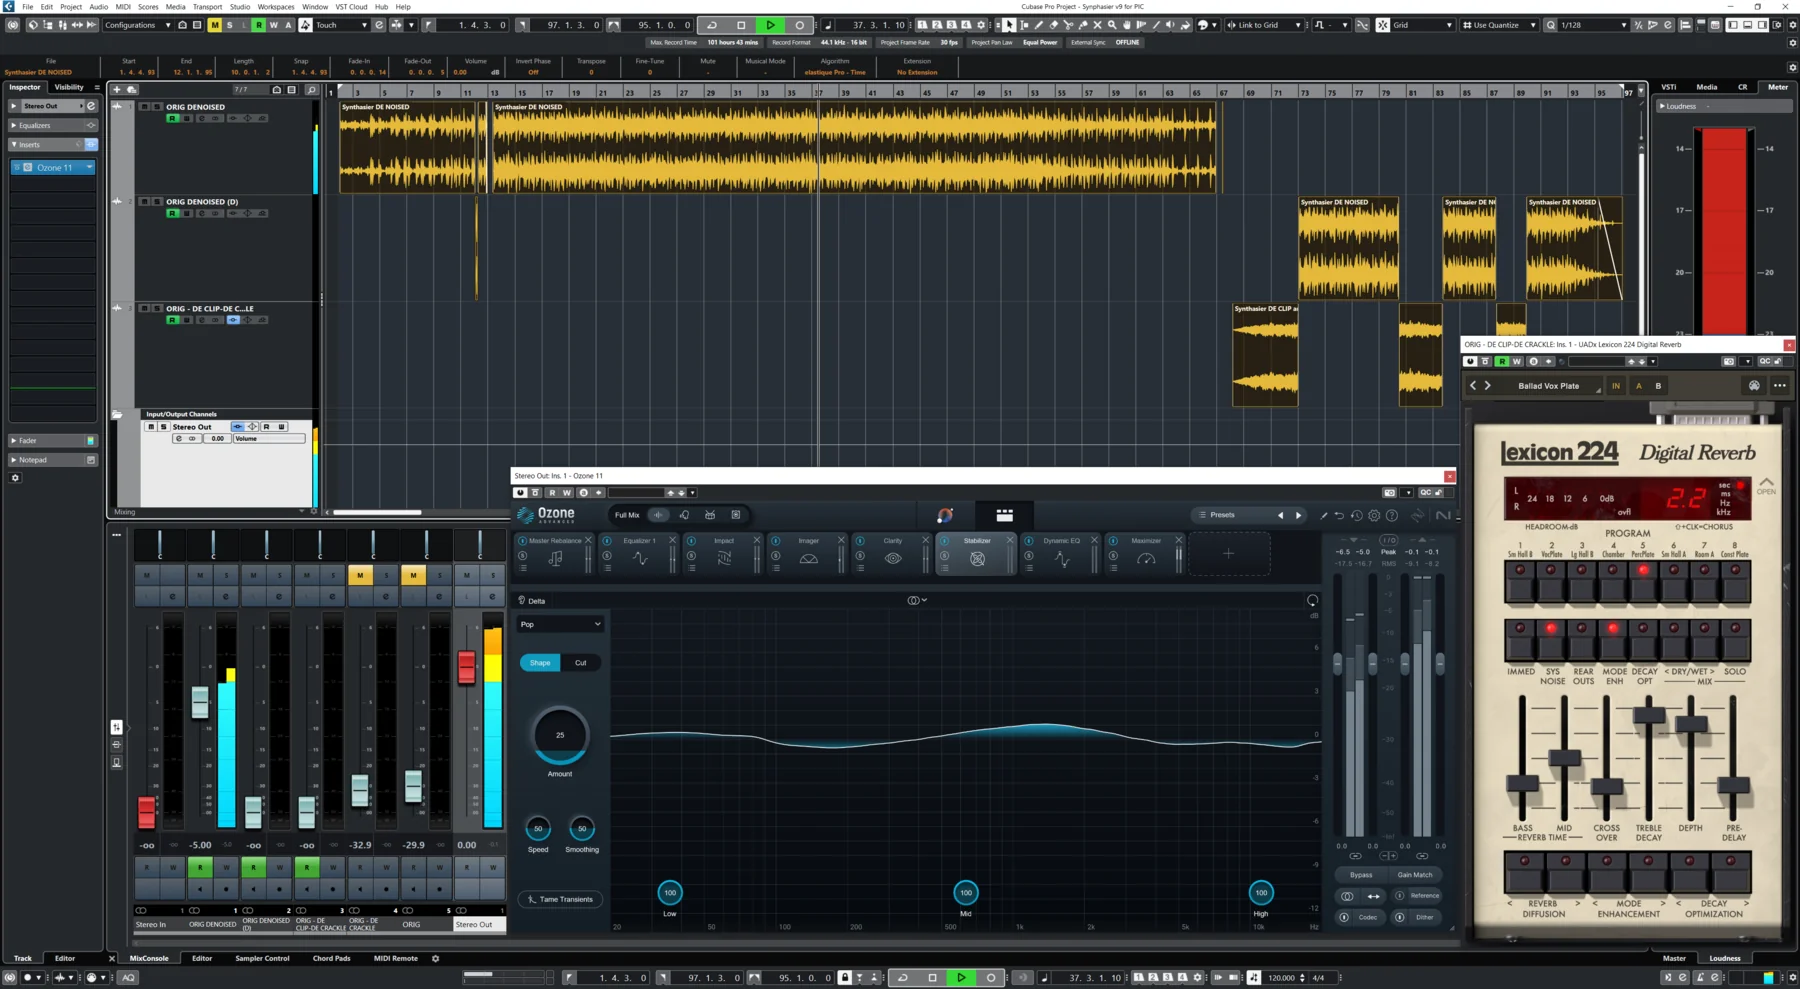
Task: Mute the Stereo Out channel in MixConsole
Action: coord(465,574)
